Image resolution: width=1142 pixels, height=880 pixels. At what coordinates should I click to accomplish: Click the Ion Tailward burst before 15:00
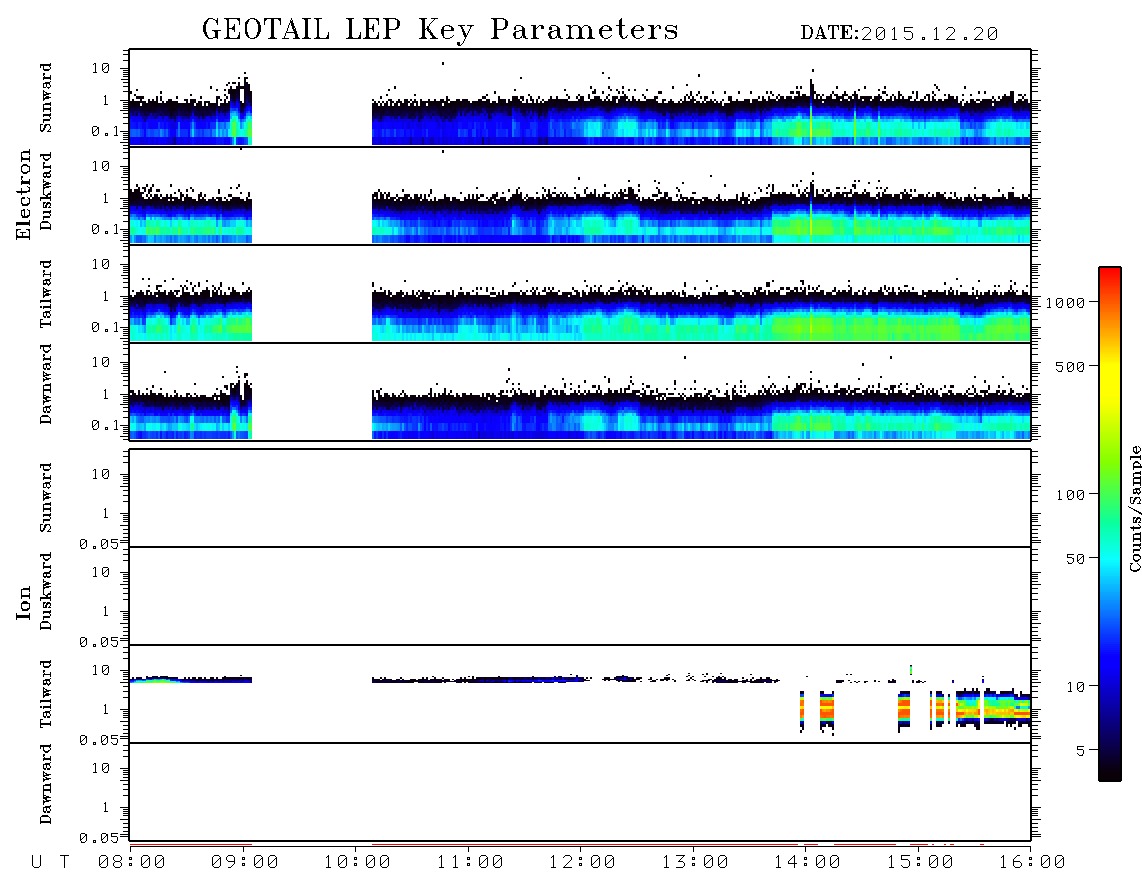click(904, 710)
